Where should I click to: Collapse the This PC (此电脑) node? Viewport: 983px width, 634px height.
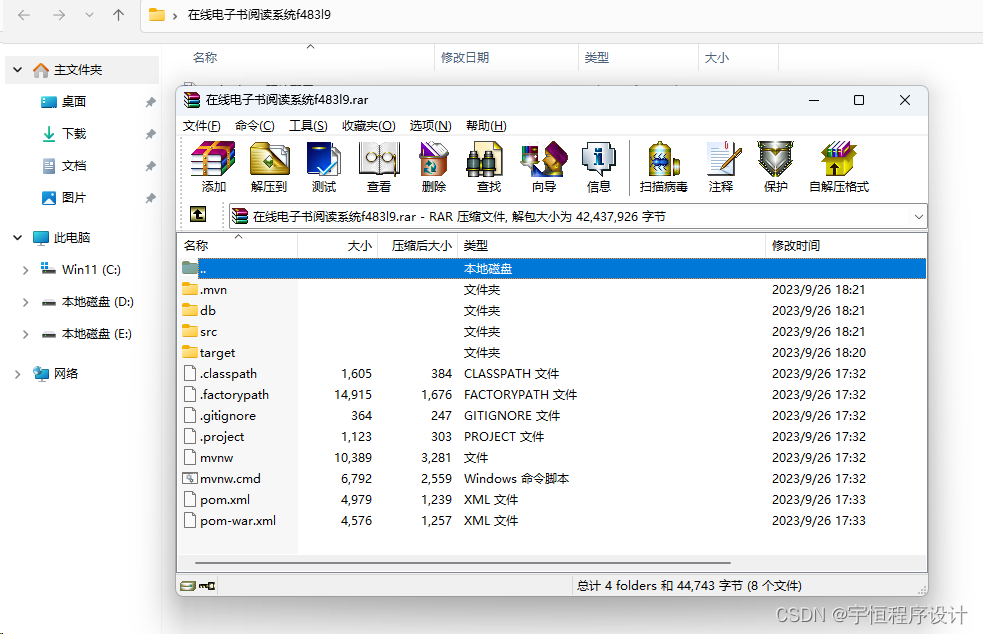pyautogui.click(x=18, y=238)
